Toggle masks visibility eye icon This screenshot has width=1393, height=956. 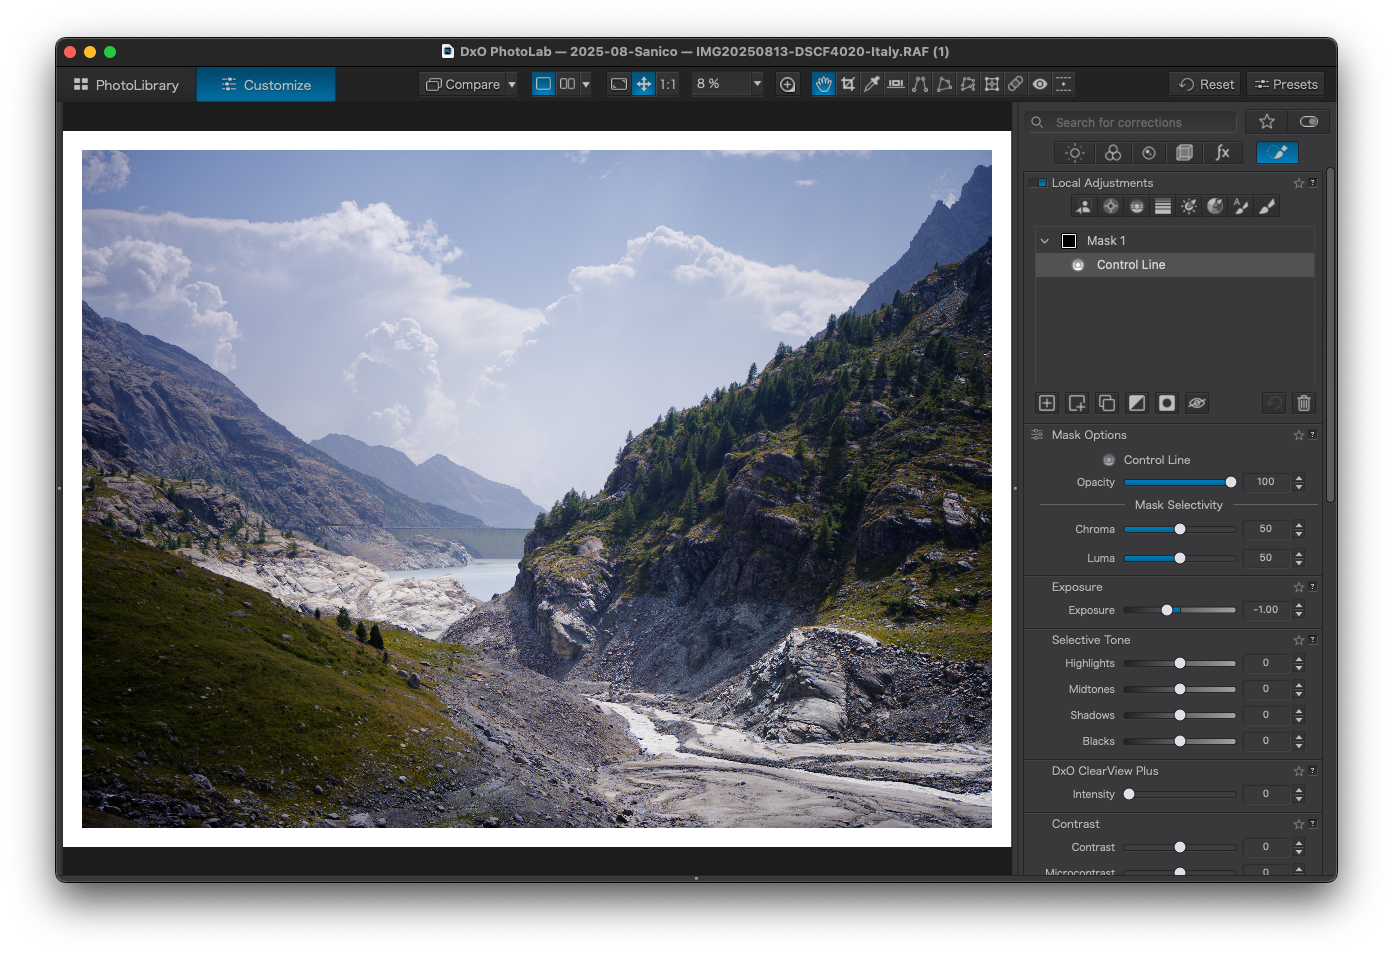pyautogui.click(x=1197, y=403)
